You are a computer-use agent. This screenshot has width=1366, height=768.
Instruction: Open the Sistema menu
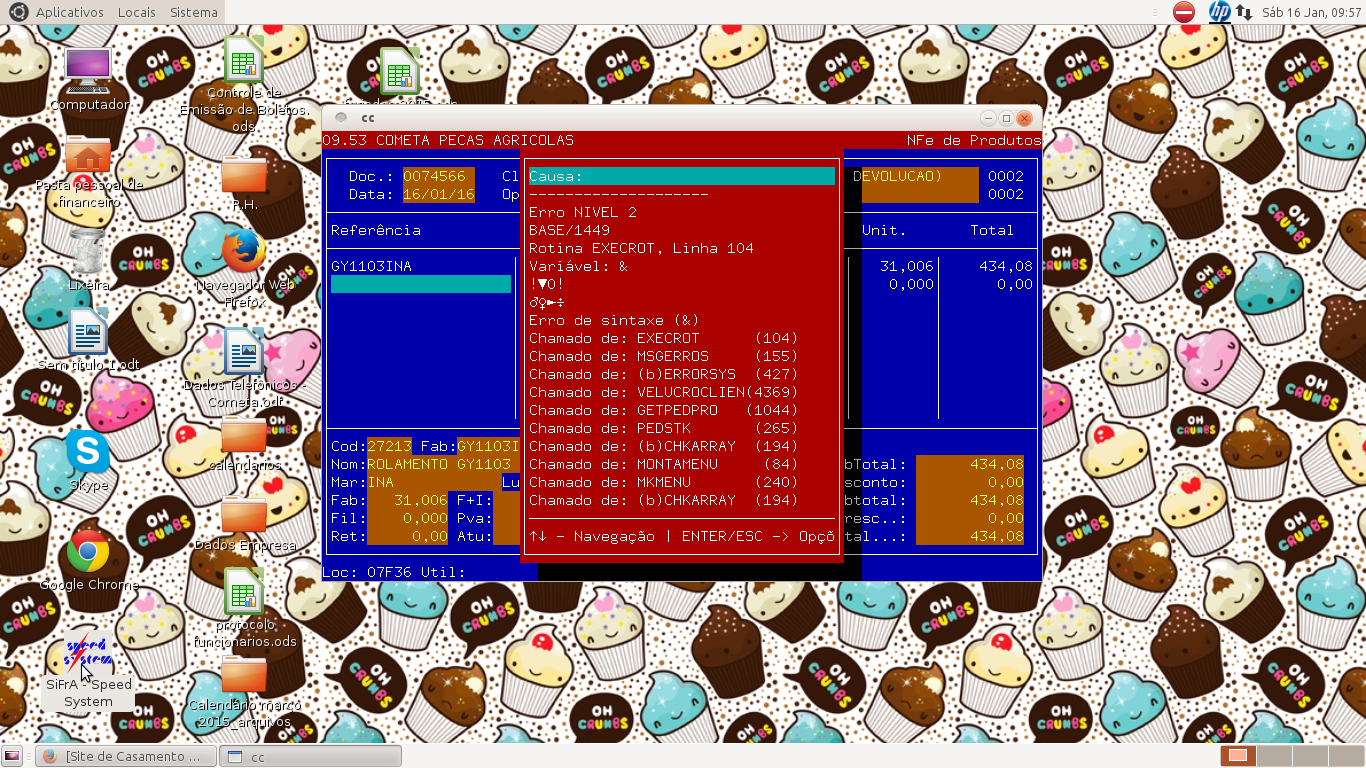(193, 12)
